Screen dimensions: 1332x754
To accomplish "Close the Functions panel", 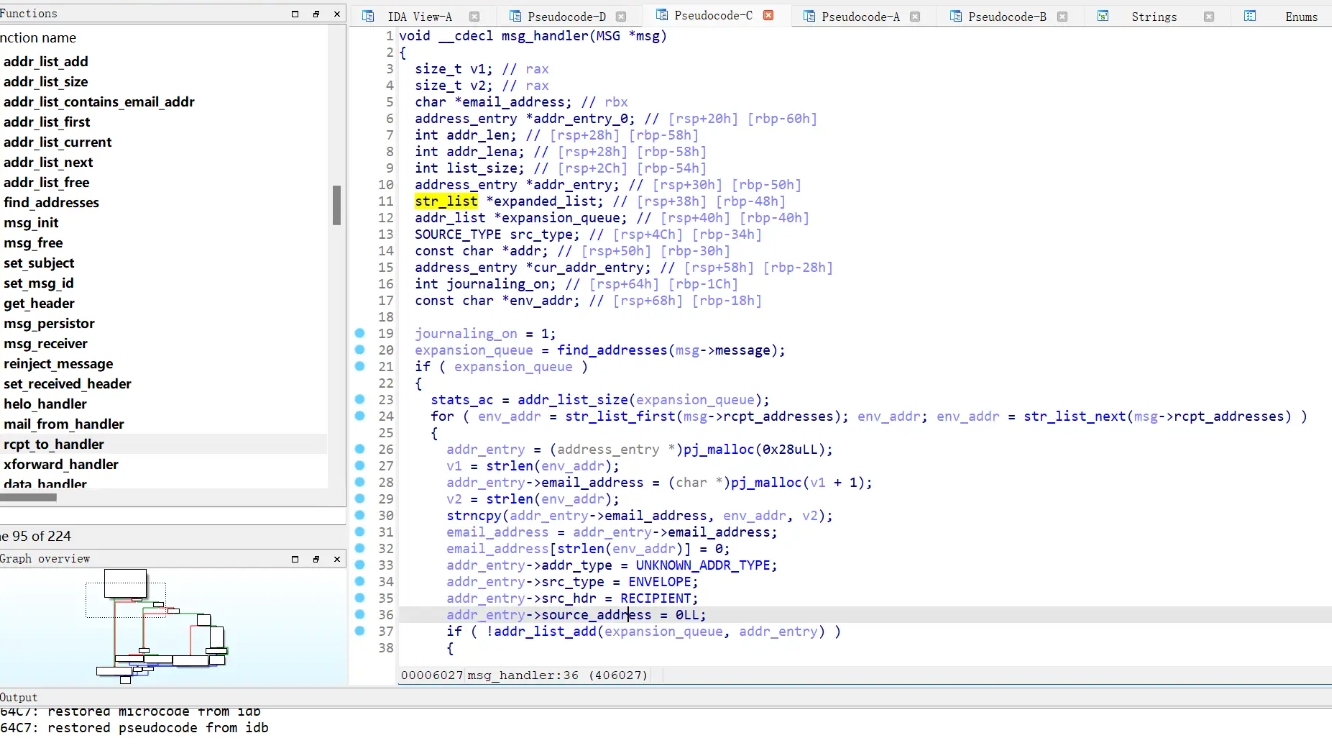I will (337, 14).
